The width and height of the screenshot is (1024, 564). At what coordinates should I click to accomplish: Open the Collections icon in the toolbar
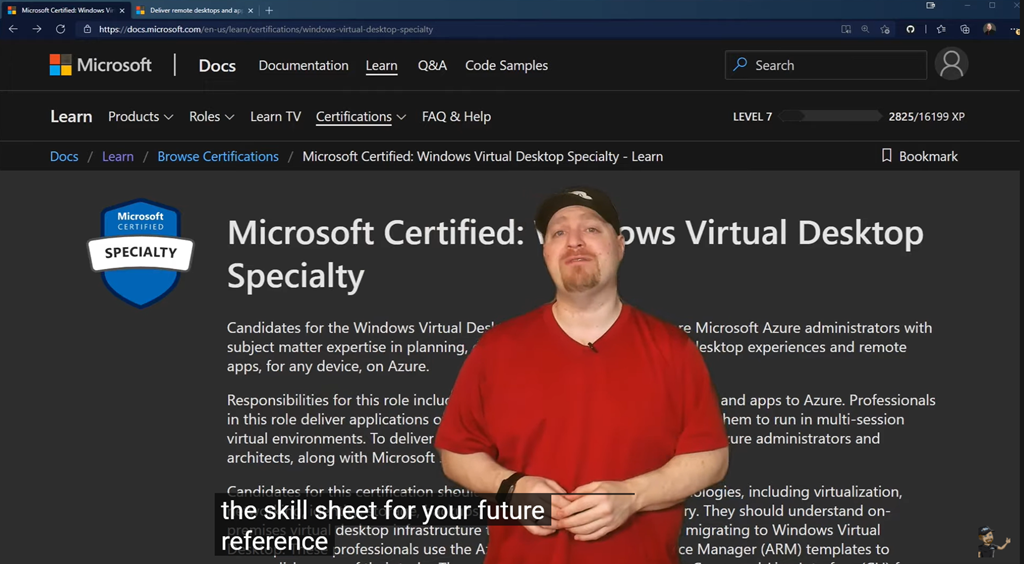[964, 29]
